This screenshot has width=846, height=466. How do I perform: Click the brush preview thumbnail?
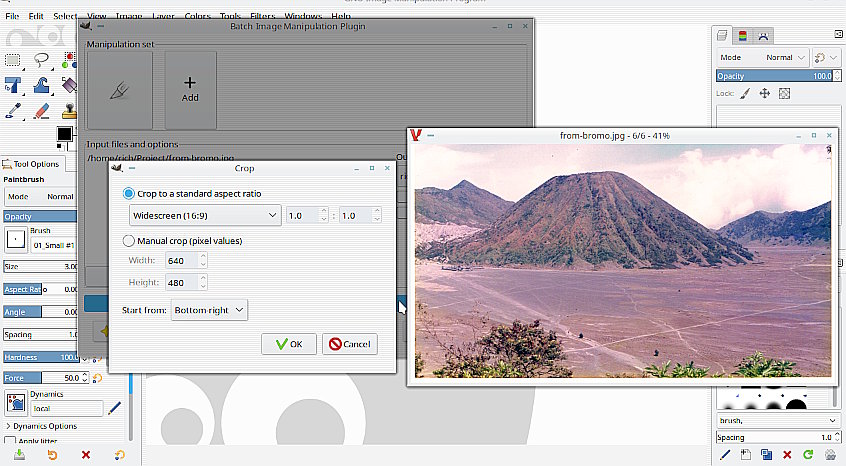pos(16,239)
